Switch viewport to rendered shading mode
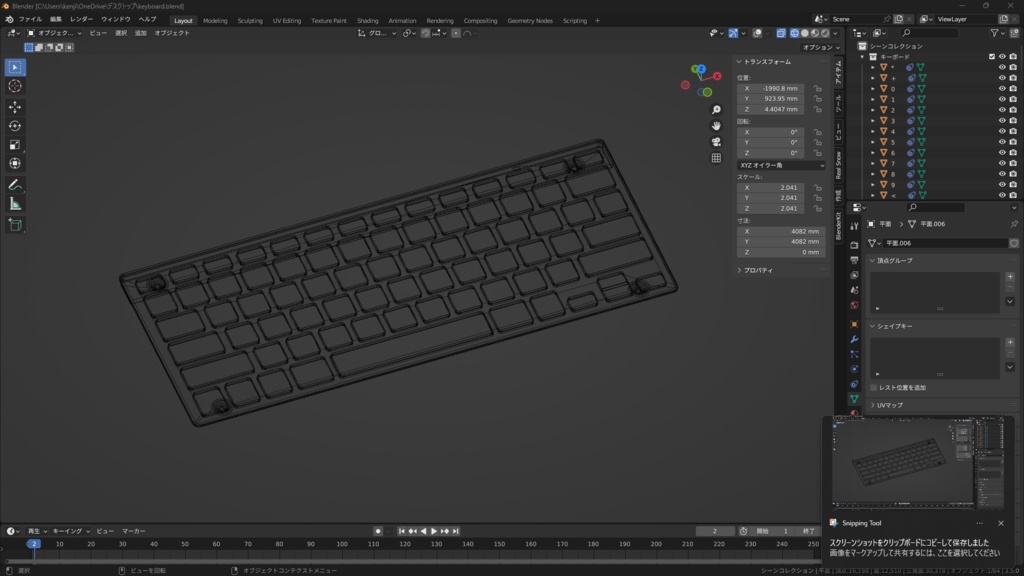The height and width of the screenshot is (576, 1024). pyautogui.click(x=824, y=33)
